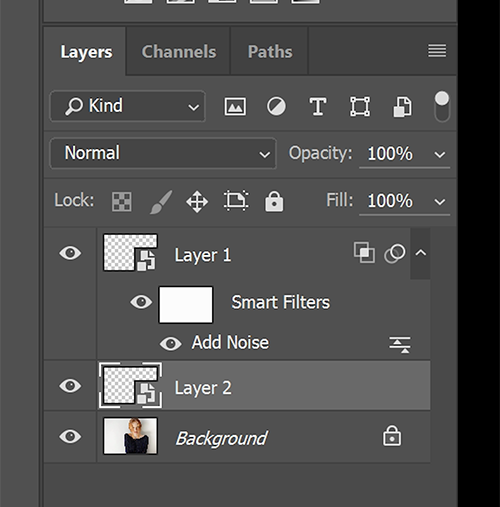Filter for shape layers icon
Screen dimensions: 500x507
point(360,107)
